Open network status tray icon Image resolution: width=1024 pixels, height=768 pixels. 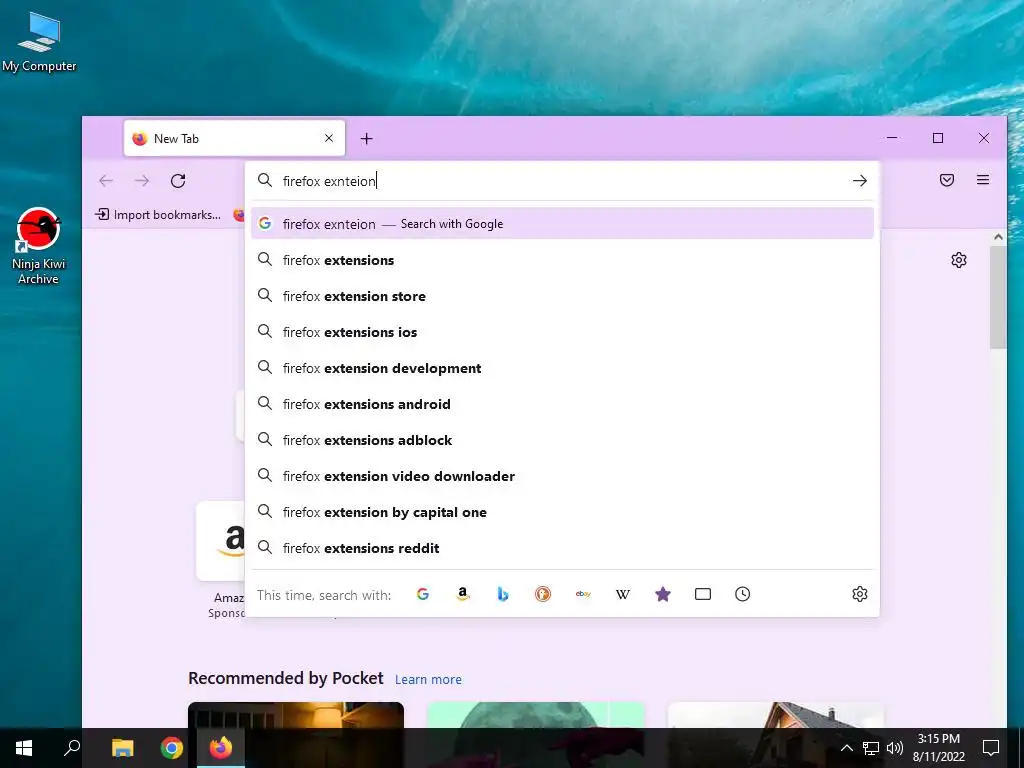(871, 748)
